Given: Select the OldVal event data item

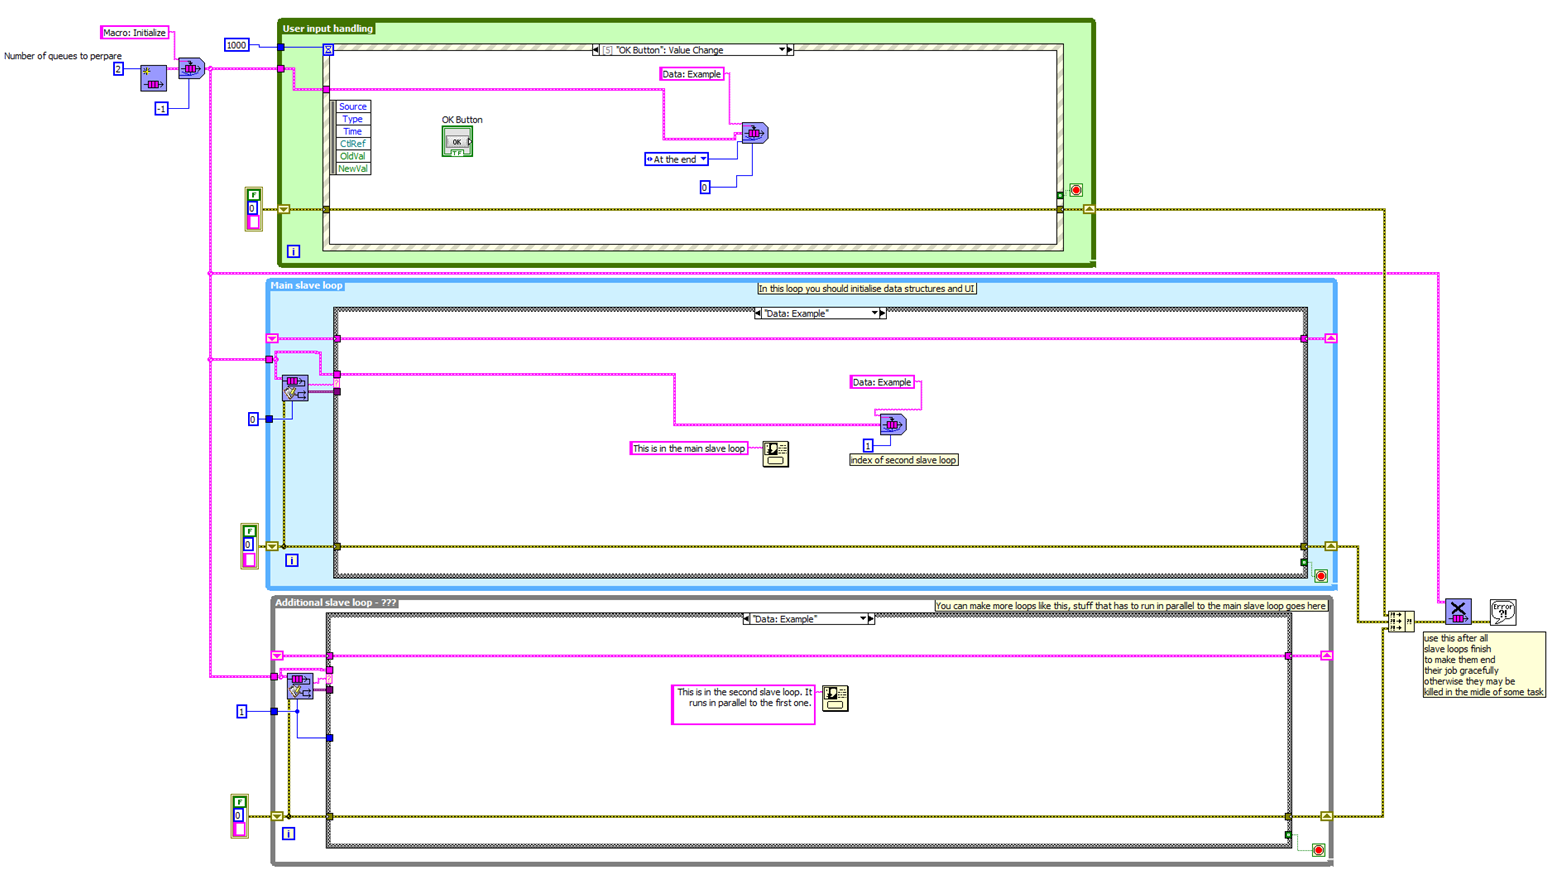Looking at the screenshot, I should coord(352,156).
